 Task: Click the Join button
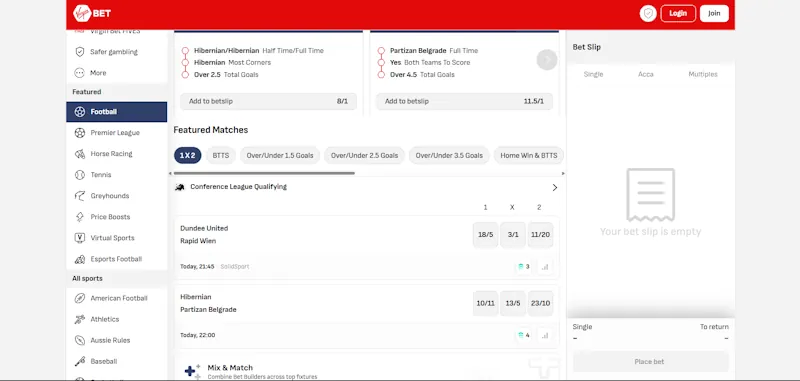(714, 13)
